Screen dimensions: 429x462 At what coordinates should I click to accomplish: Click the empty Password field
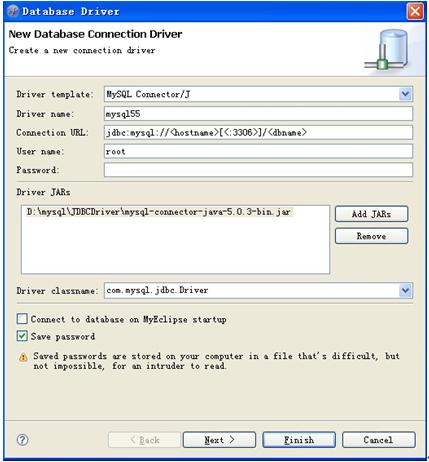258,170
